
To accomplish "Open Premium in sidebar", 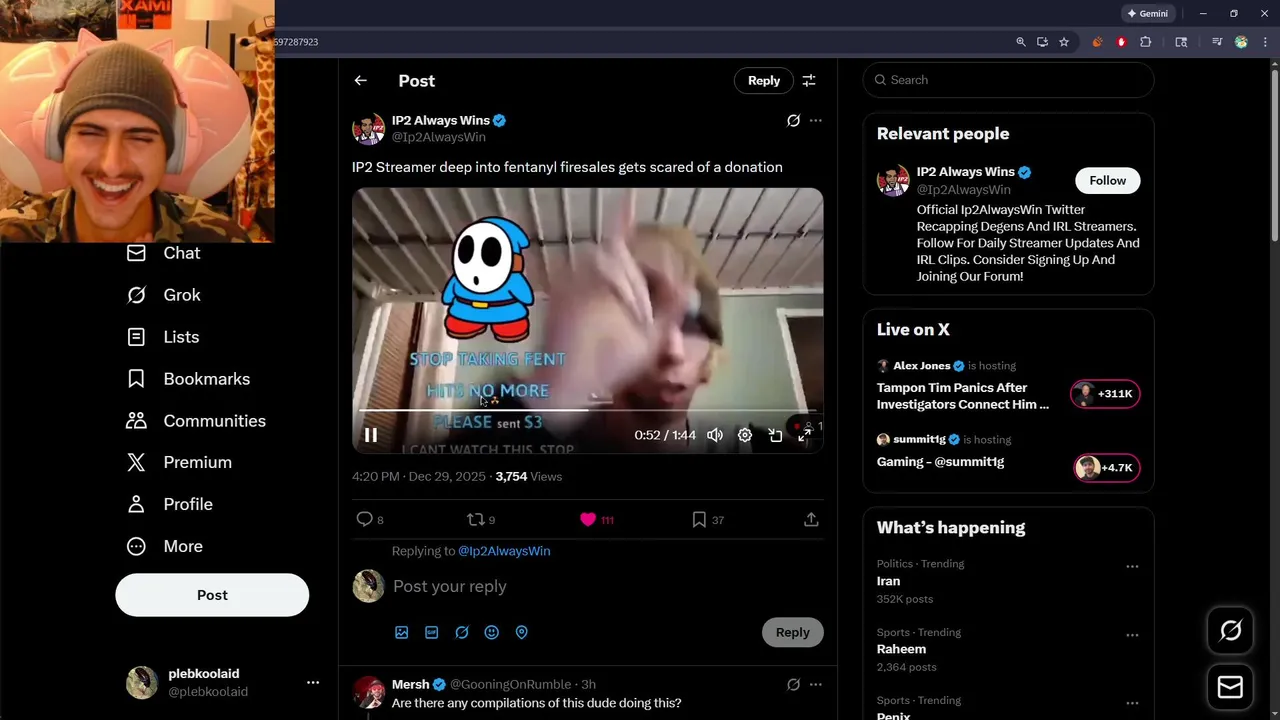I will 180,462.
